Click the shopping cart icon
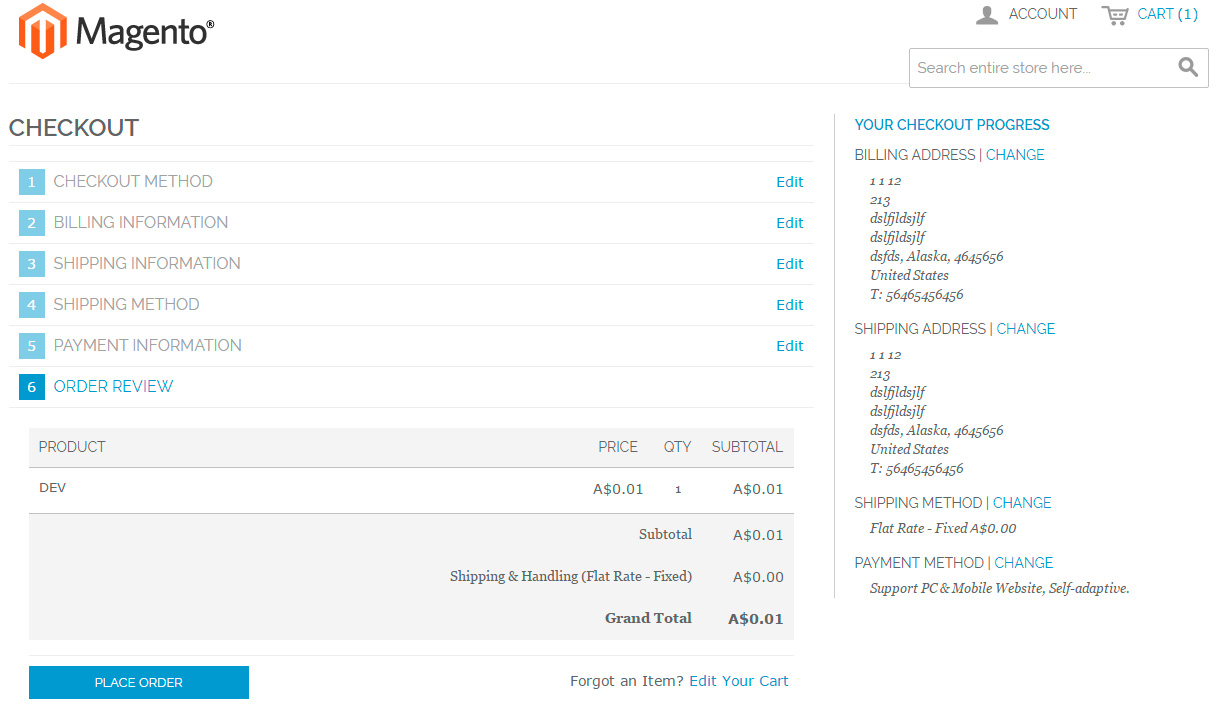 pyautogui.click(x=1115, y=15)
